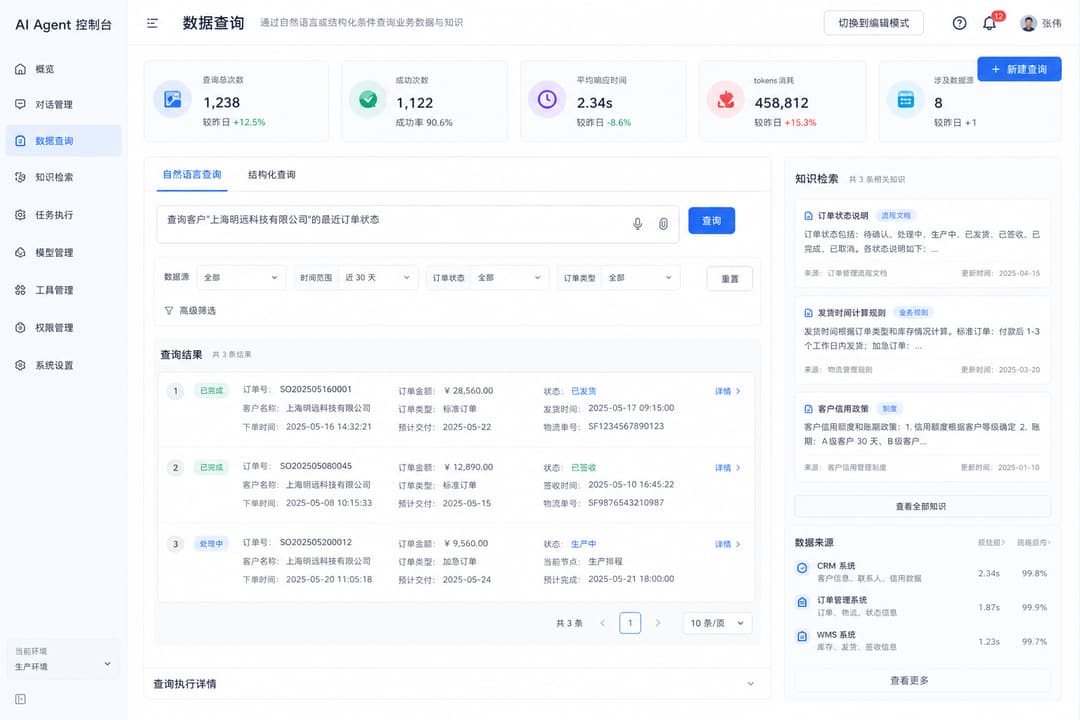Click the 涉及数据源 calendar icon
This screenshot has width=1080, height=720.
[905, 99]
